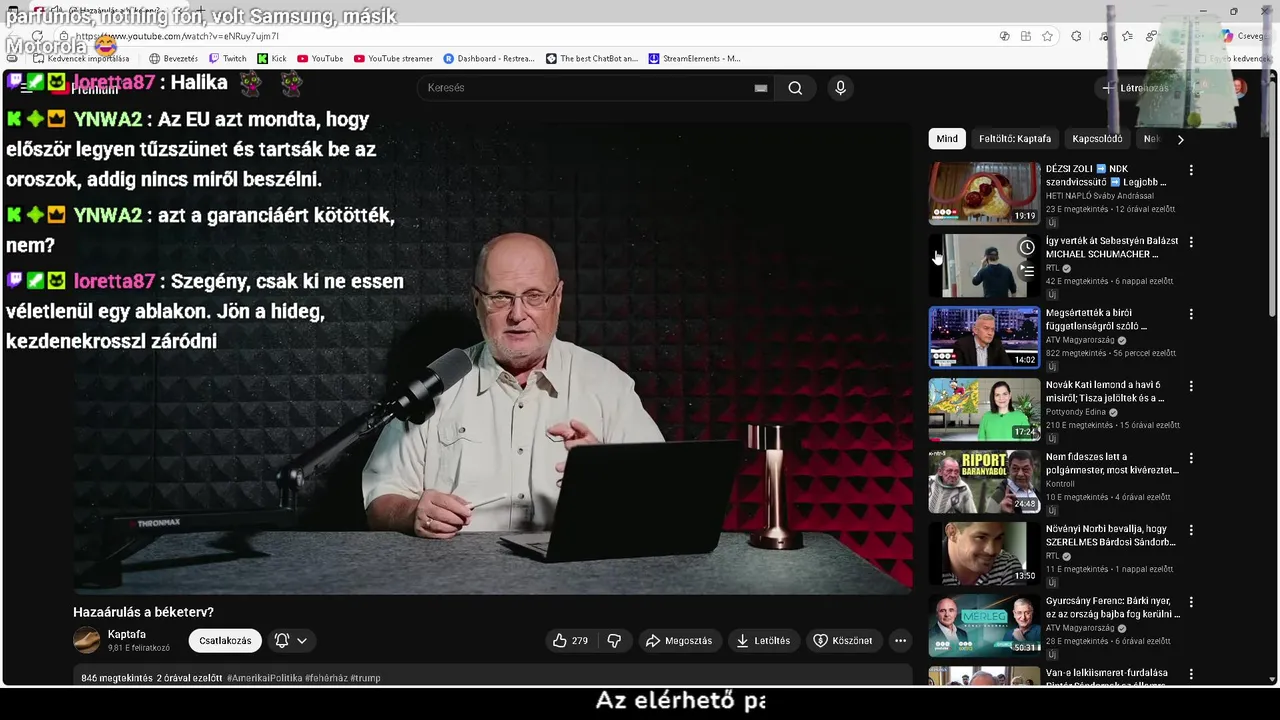Screen dimensions: 1280x720
Task: Click #AmerikaiPolitika hashtag
Action: [264, 678]
